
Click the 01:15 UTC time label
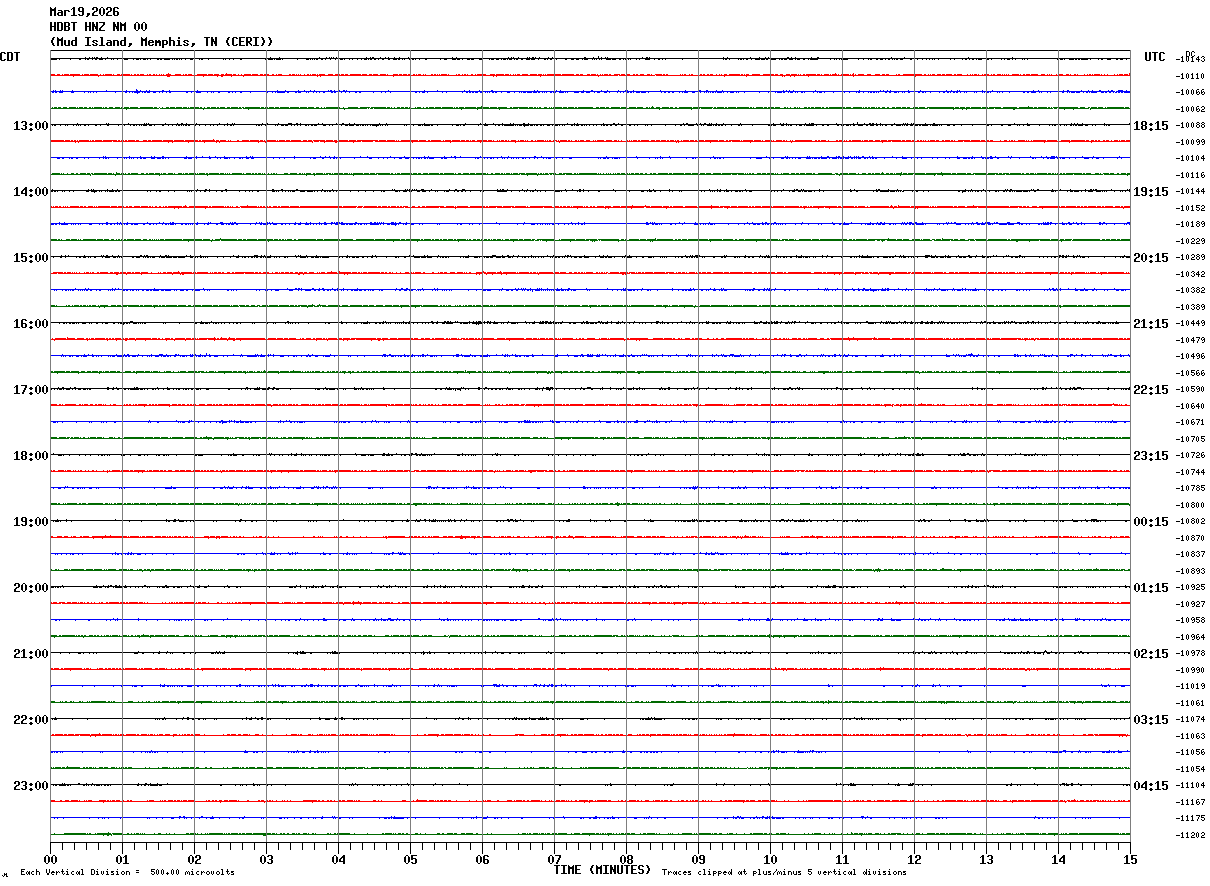click(x=1151, y=588)
